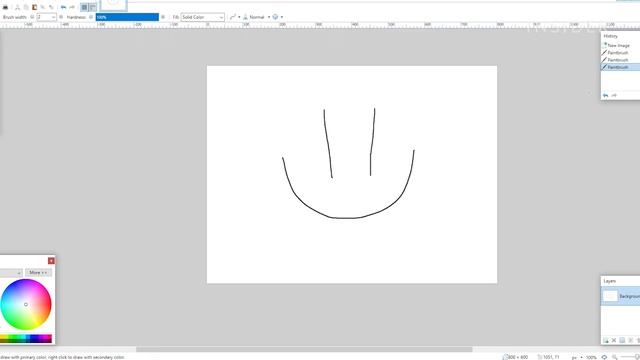The image size is (640, 360).
Task: Pick a hue on the color wheel
Action: click(26, 304)
